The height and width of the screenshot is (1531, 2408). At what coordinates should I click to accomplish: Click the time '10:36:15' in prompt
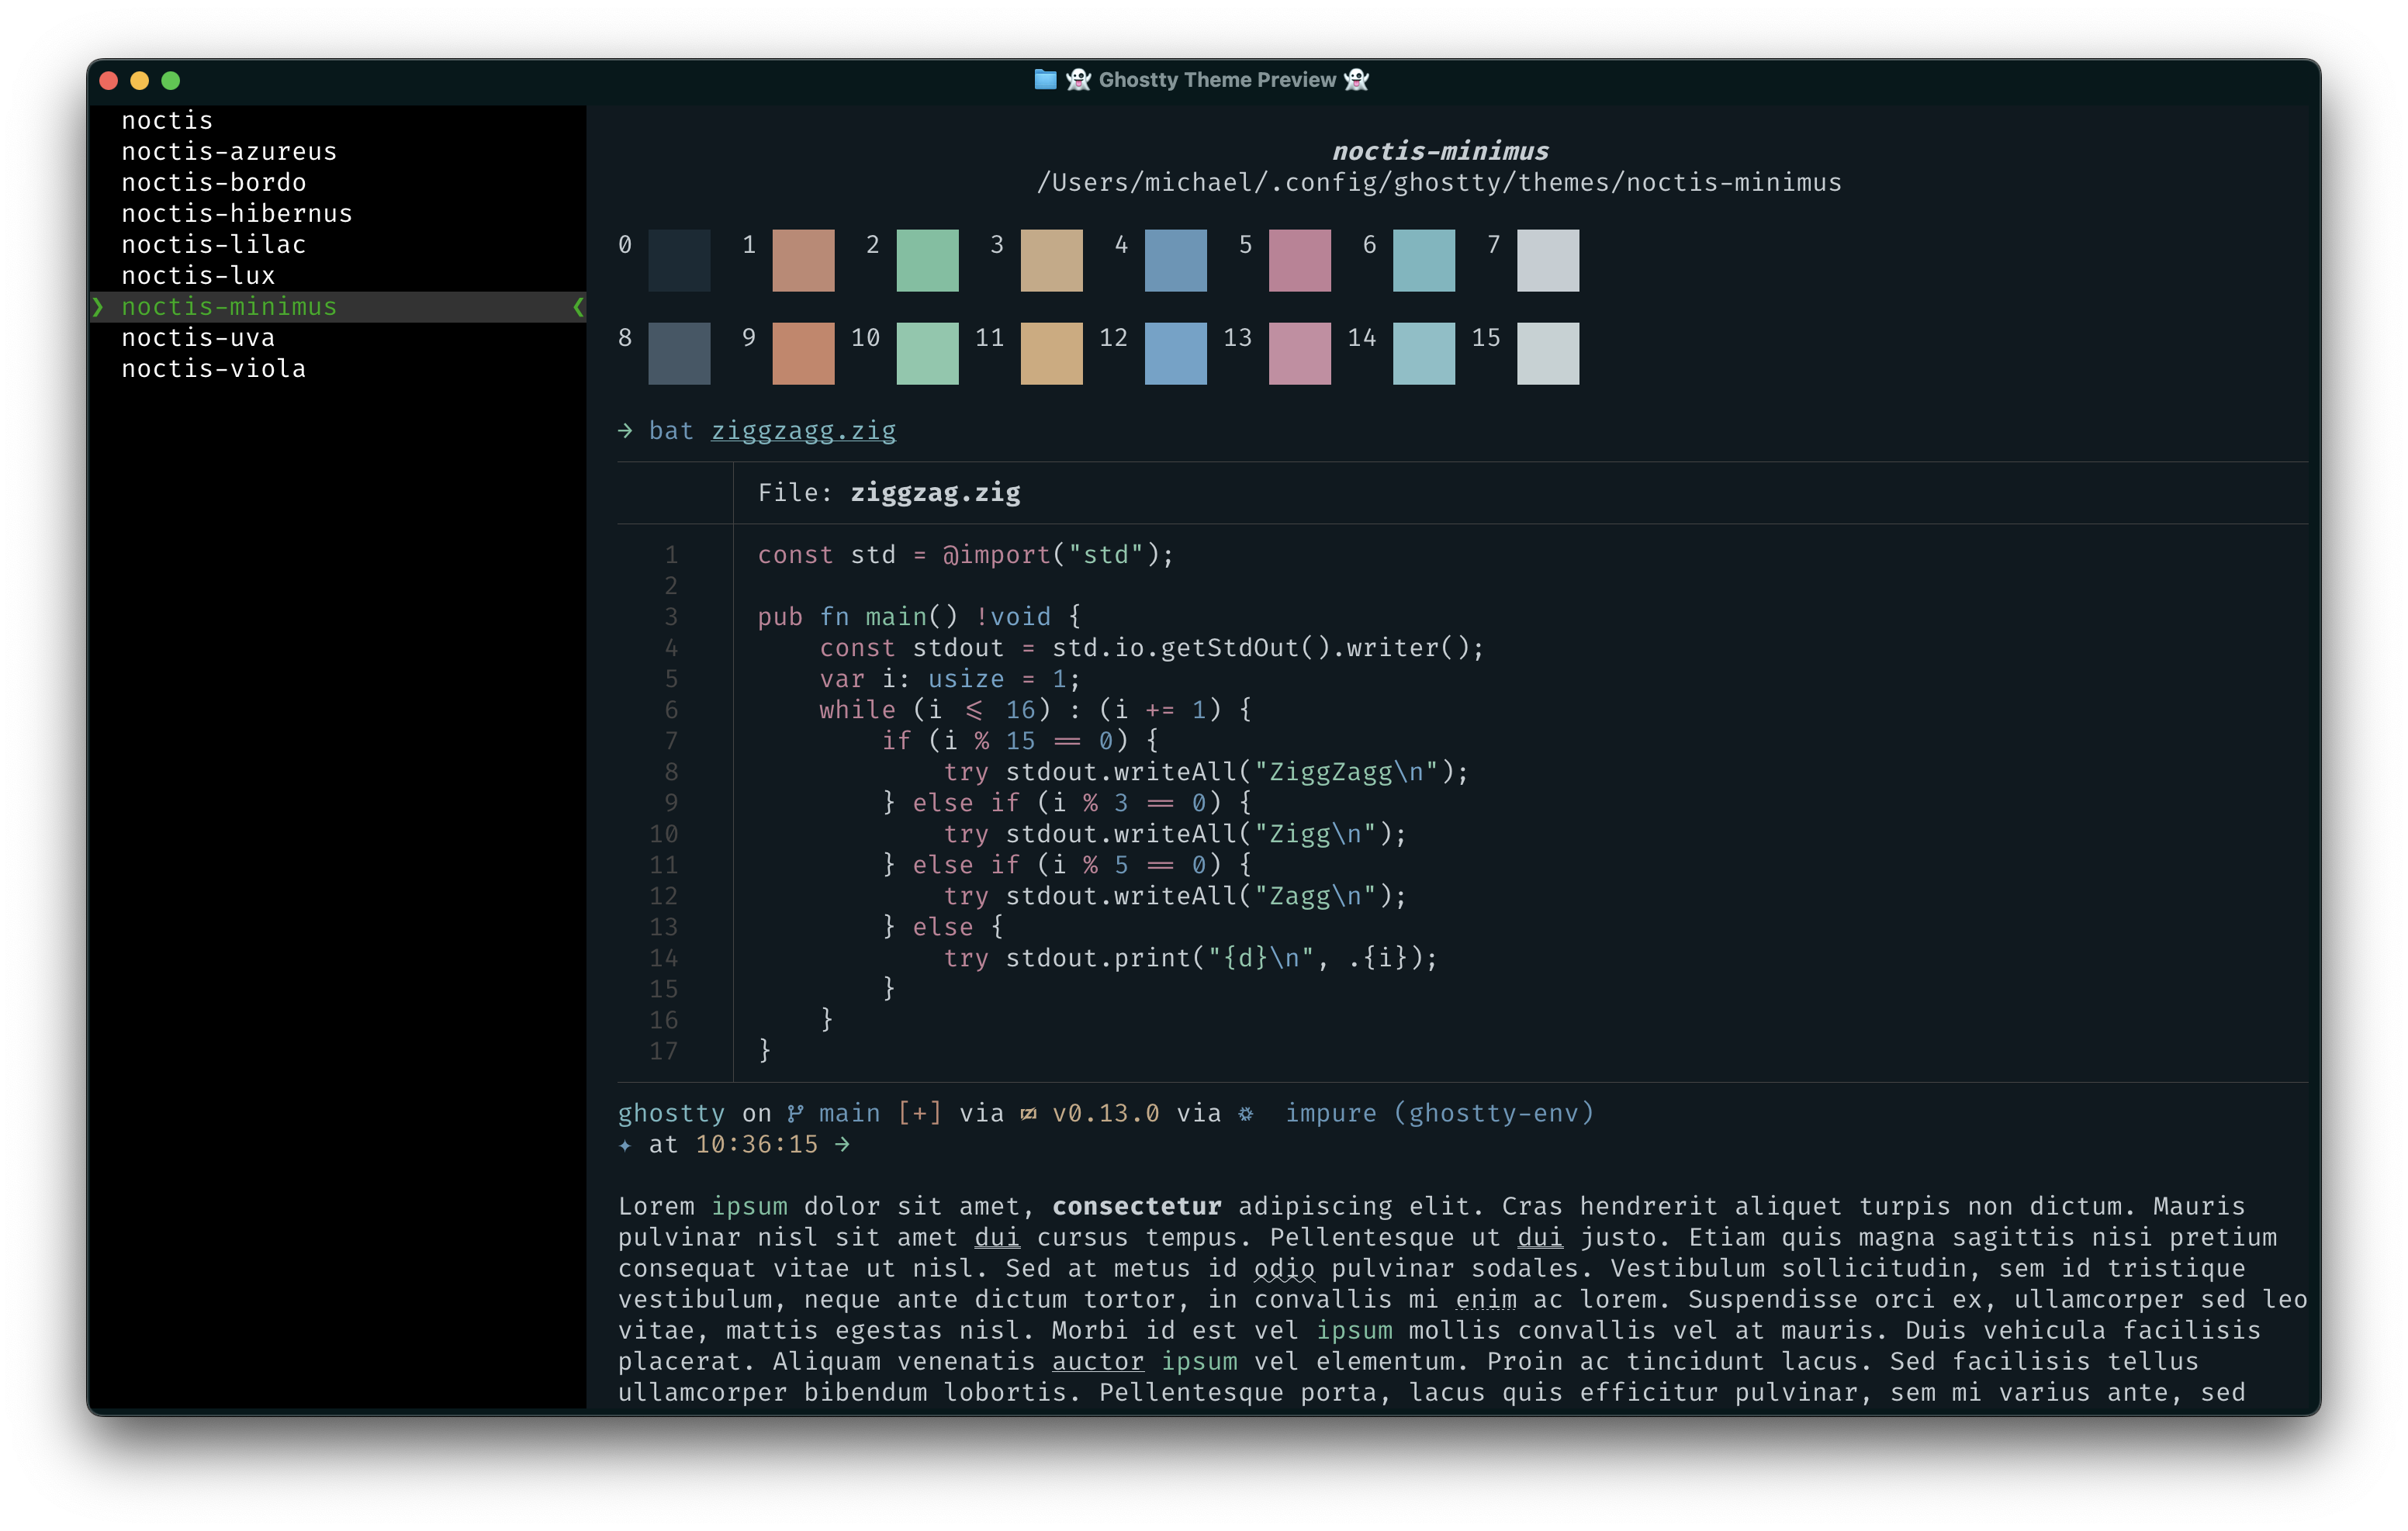pyautogui.click(x=757, y=1144)
